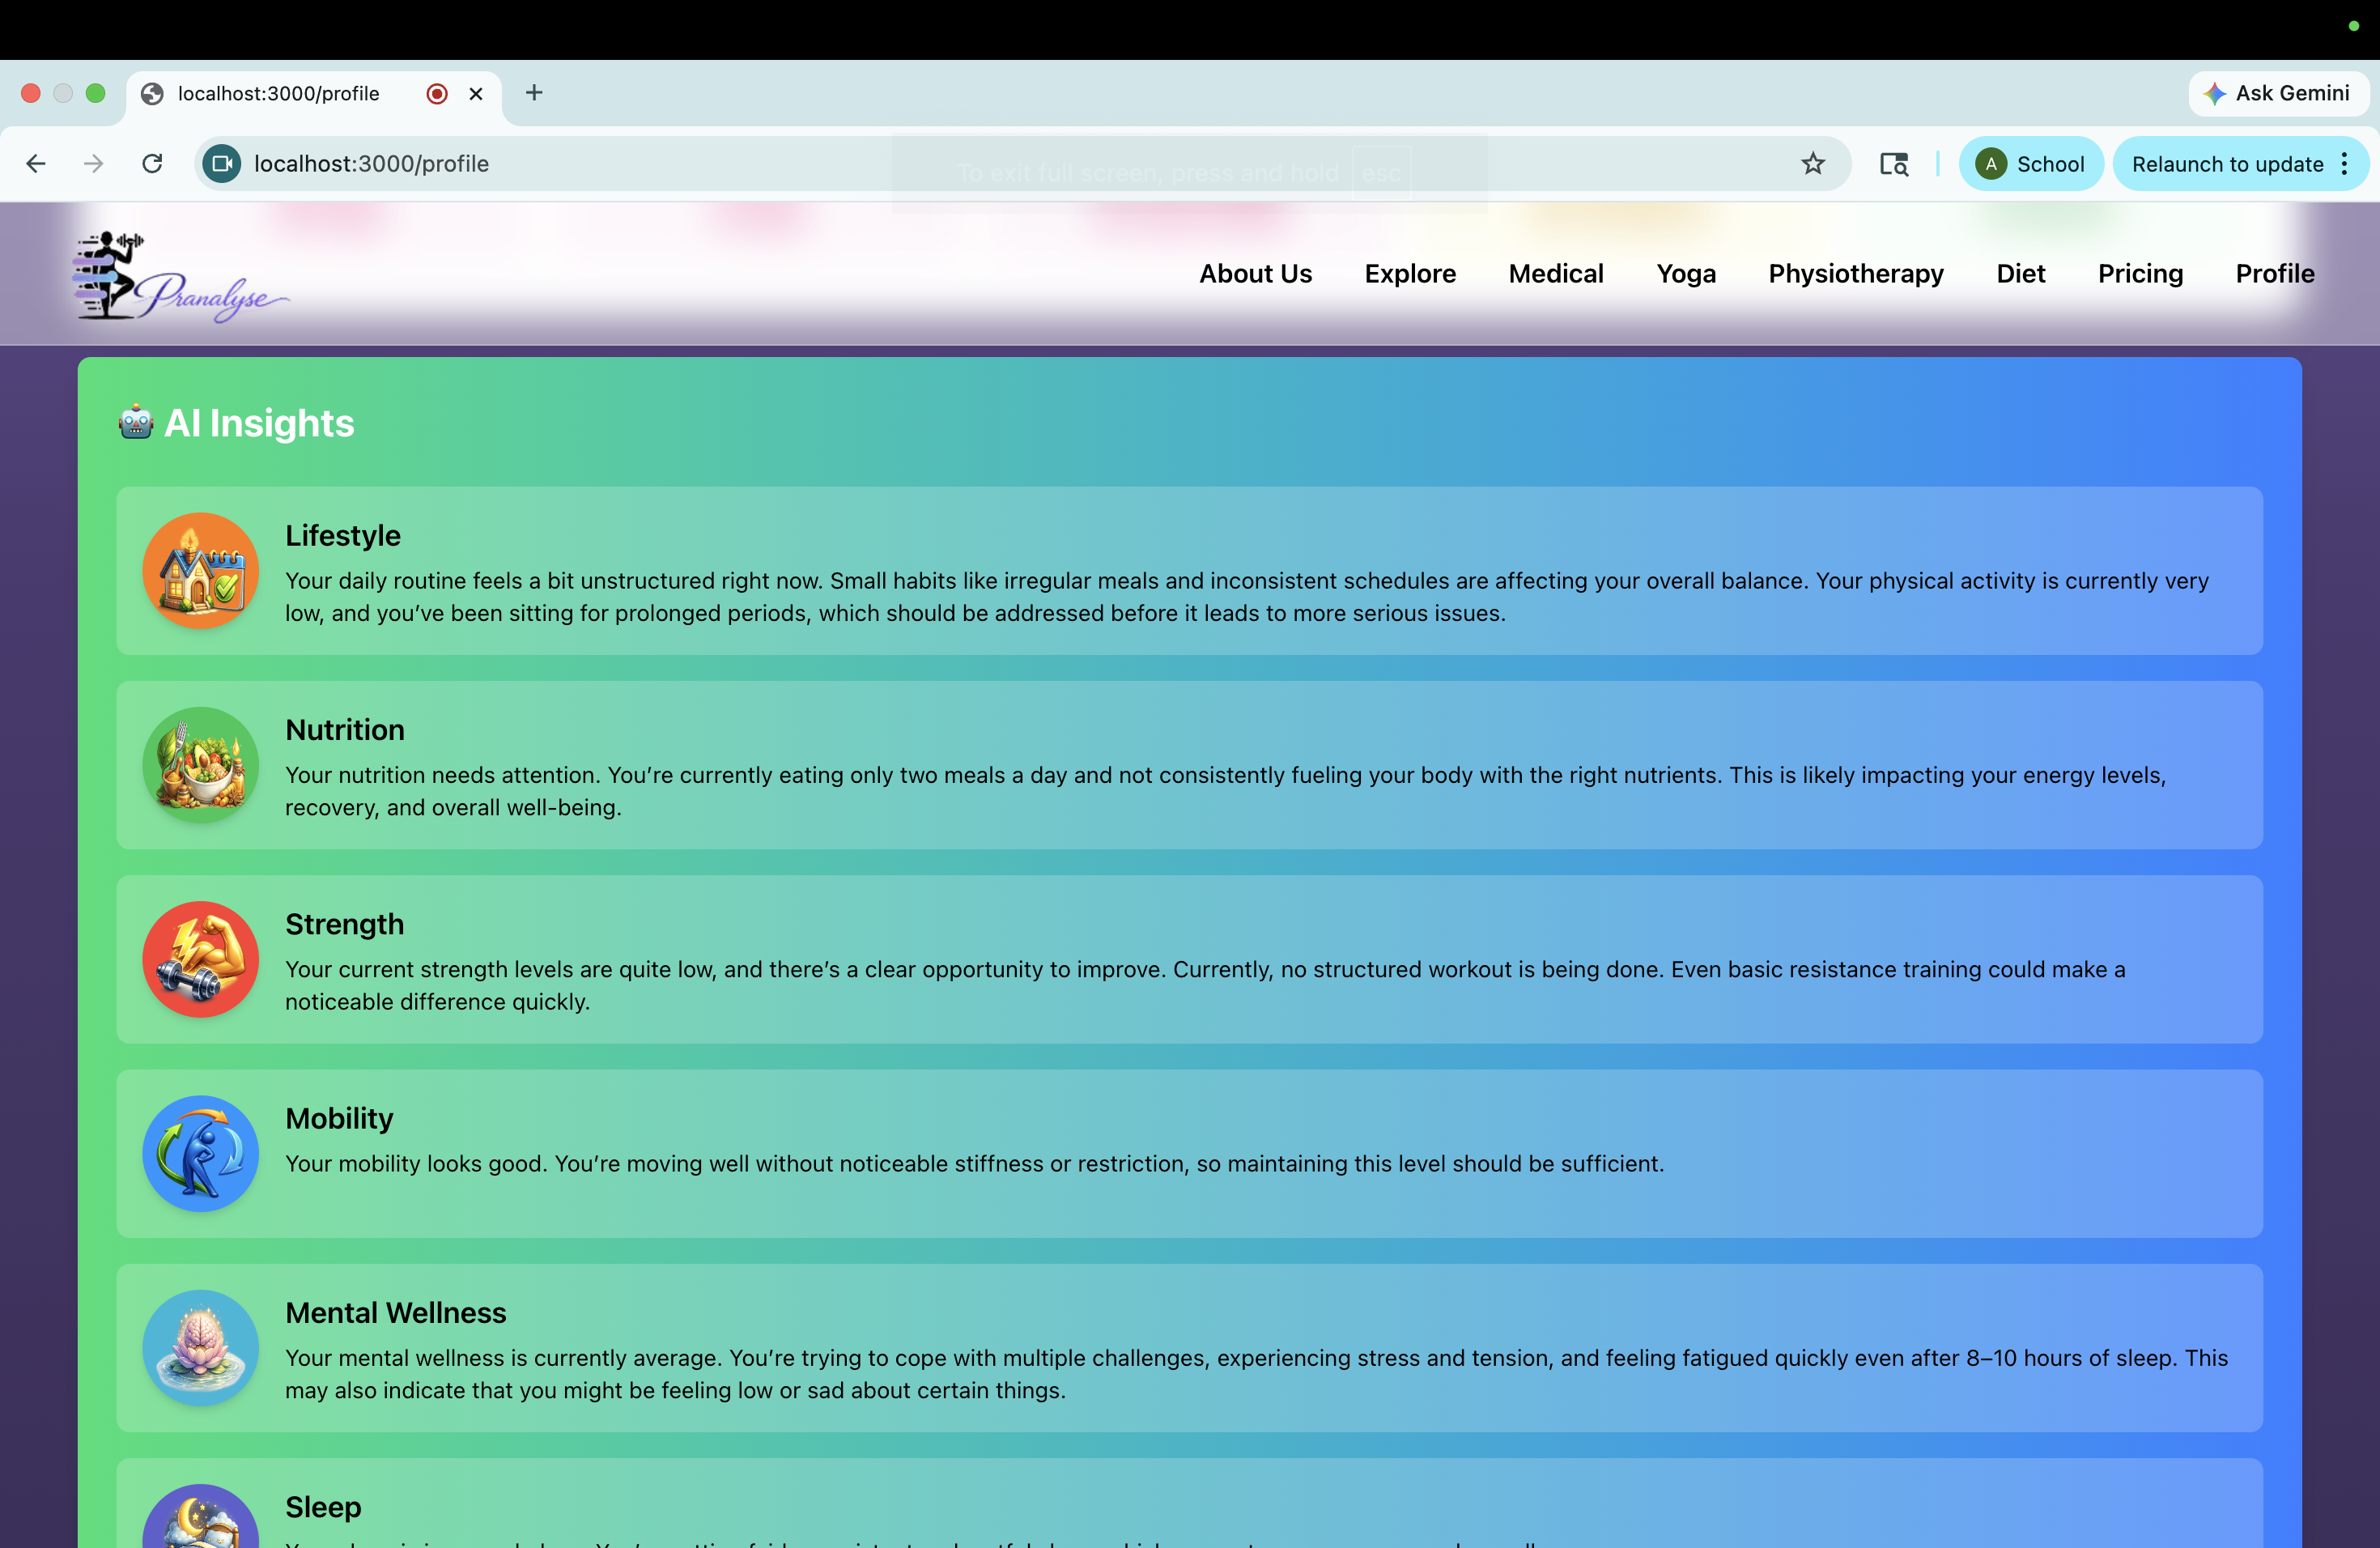Reload the page

click(152, 164)
